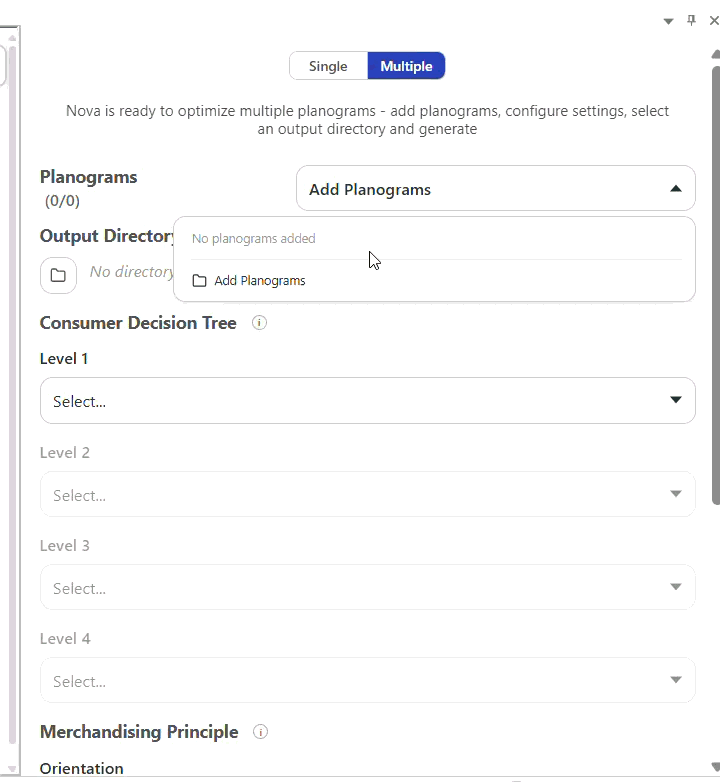This screenshot has width=720, height=782.
Task: Click the No directory placeholder text
Action: 132,272
